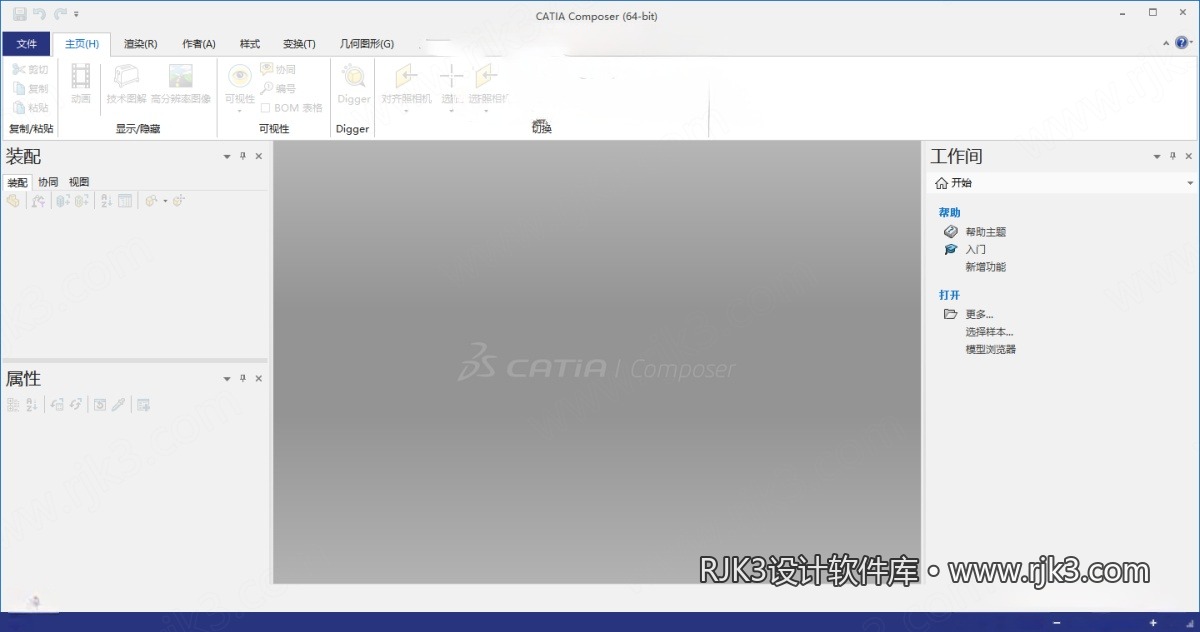The height and width of the screenshot is (632, 1200).
Task: Open the 帮助主题 link
Action: pyautogui.click(x=985, y=232)
